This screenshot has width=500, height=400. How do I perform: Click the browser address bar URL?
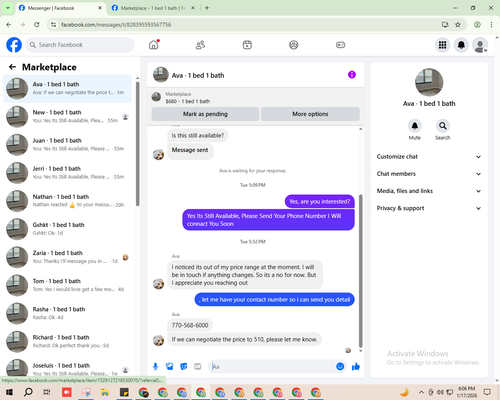point(116,25)
